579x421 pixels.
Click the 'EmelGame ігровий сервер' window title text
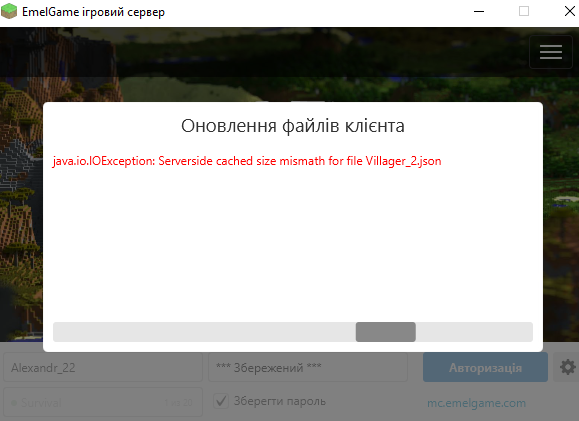(93, 12)
